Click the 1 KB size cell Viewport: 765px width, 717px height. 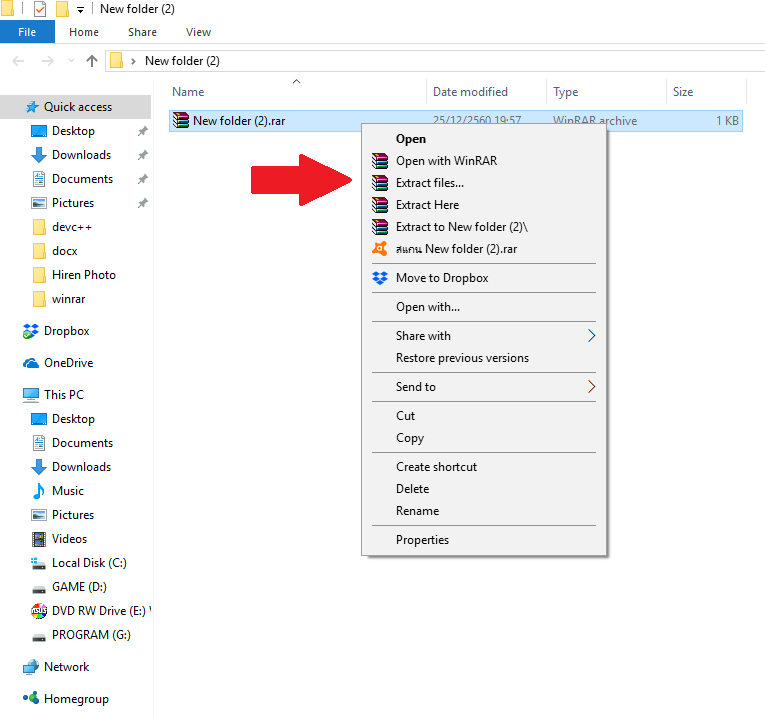tap(727, 120)
